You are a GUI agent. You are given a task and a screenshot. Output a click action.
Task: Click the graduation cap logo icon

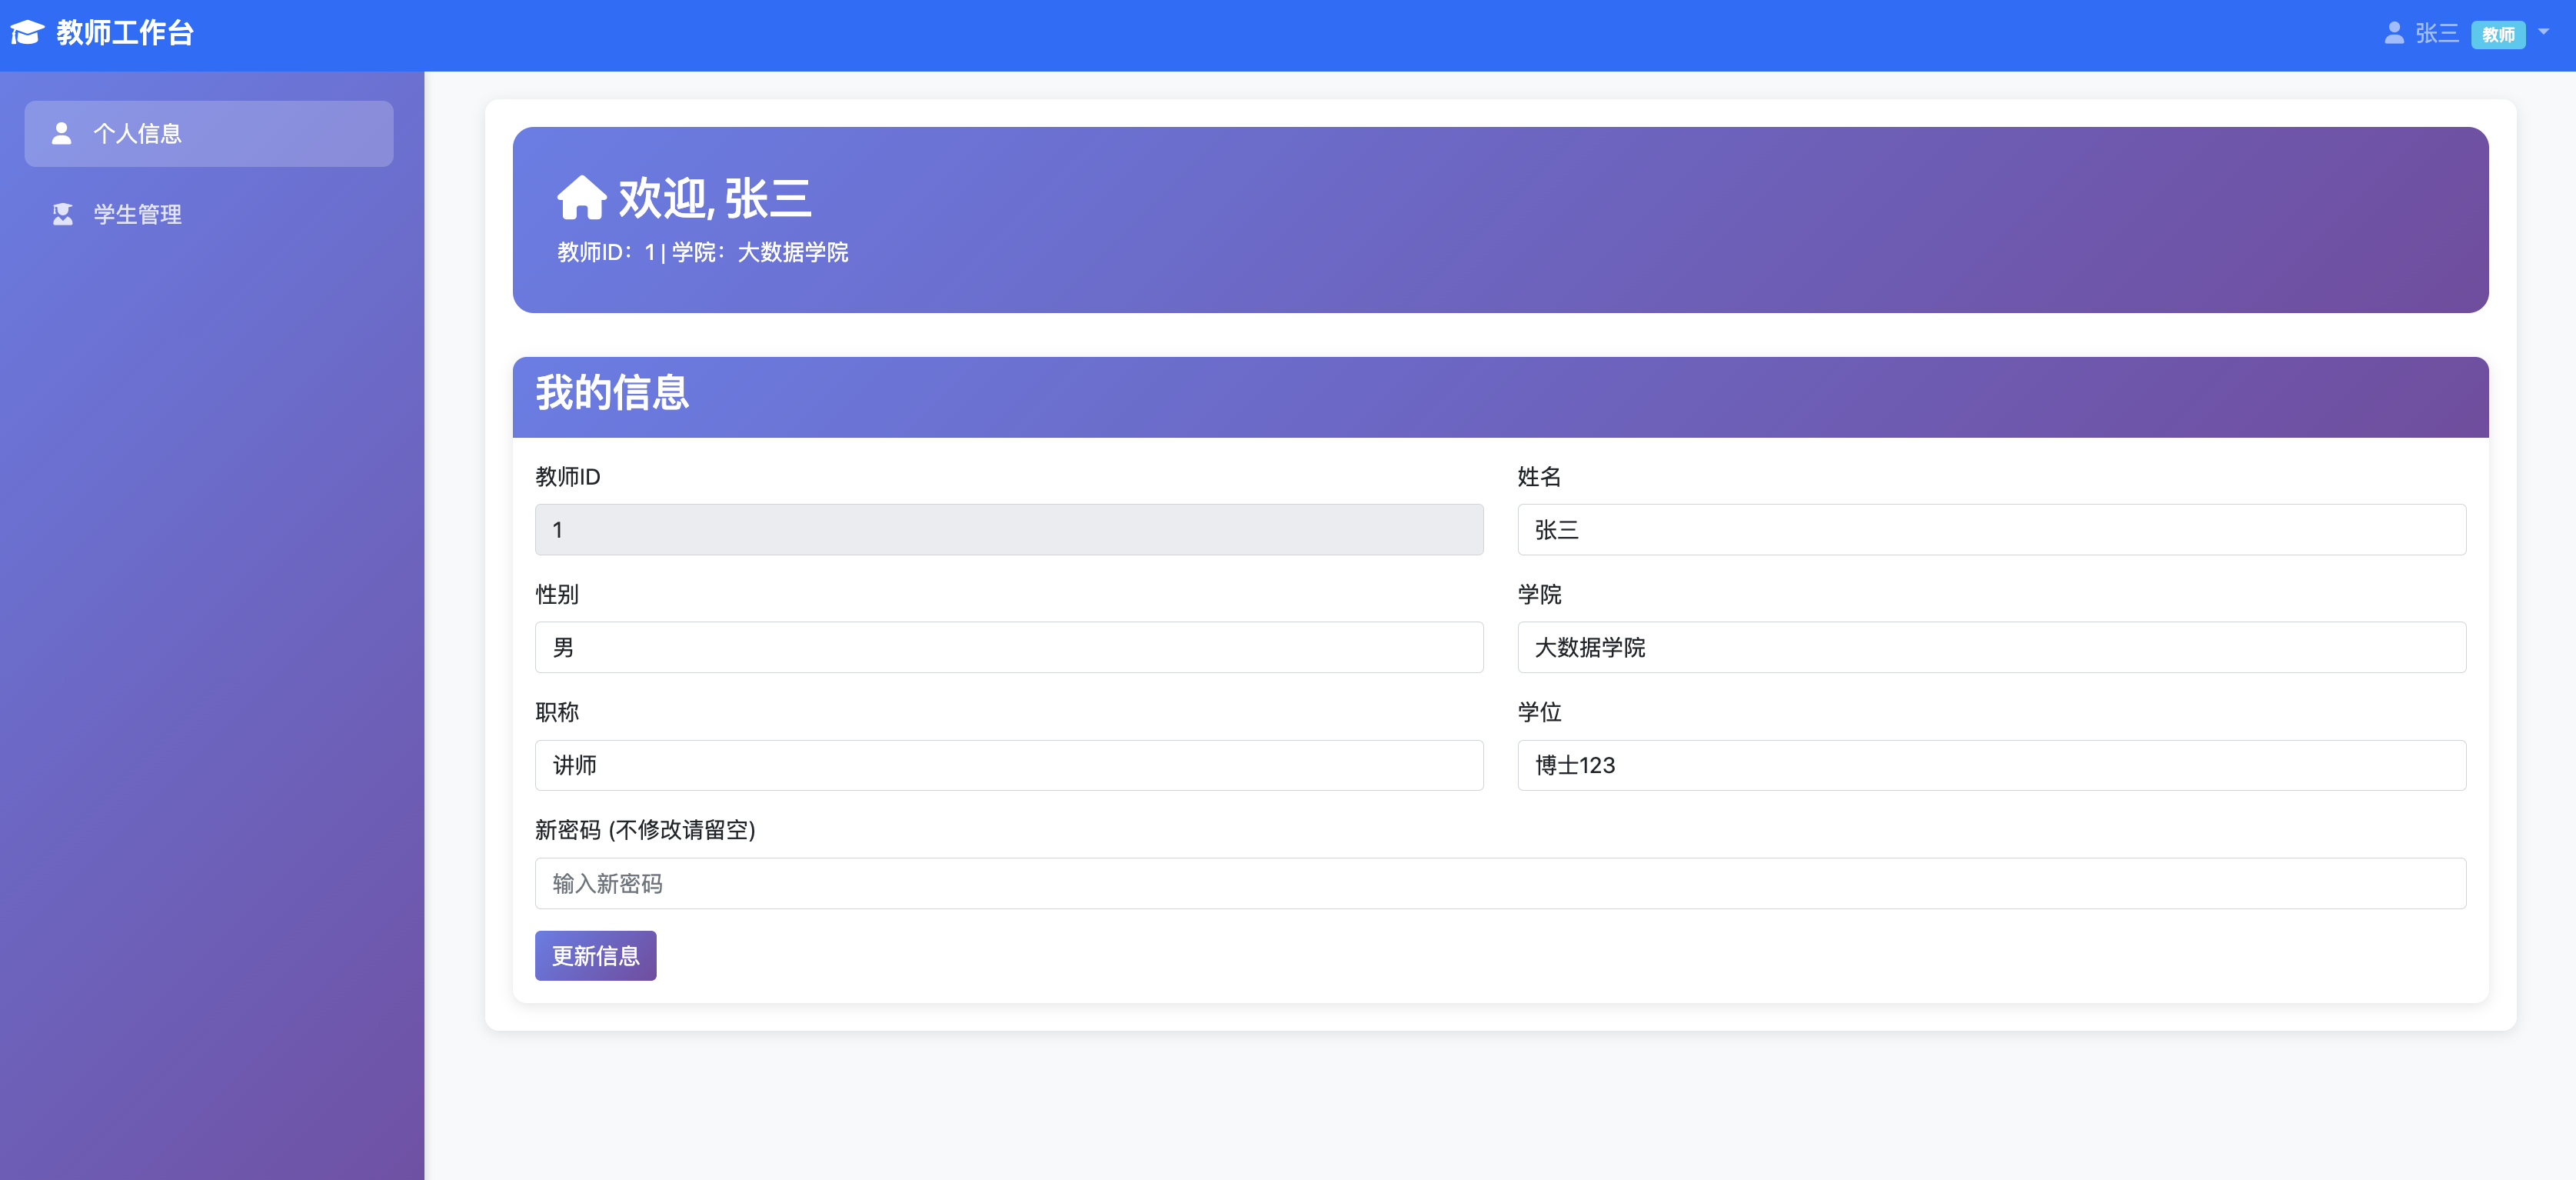pyautogui.click(x=27, y=33)
